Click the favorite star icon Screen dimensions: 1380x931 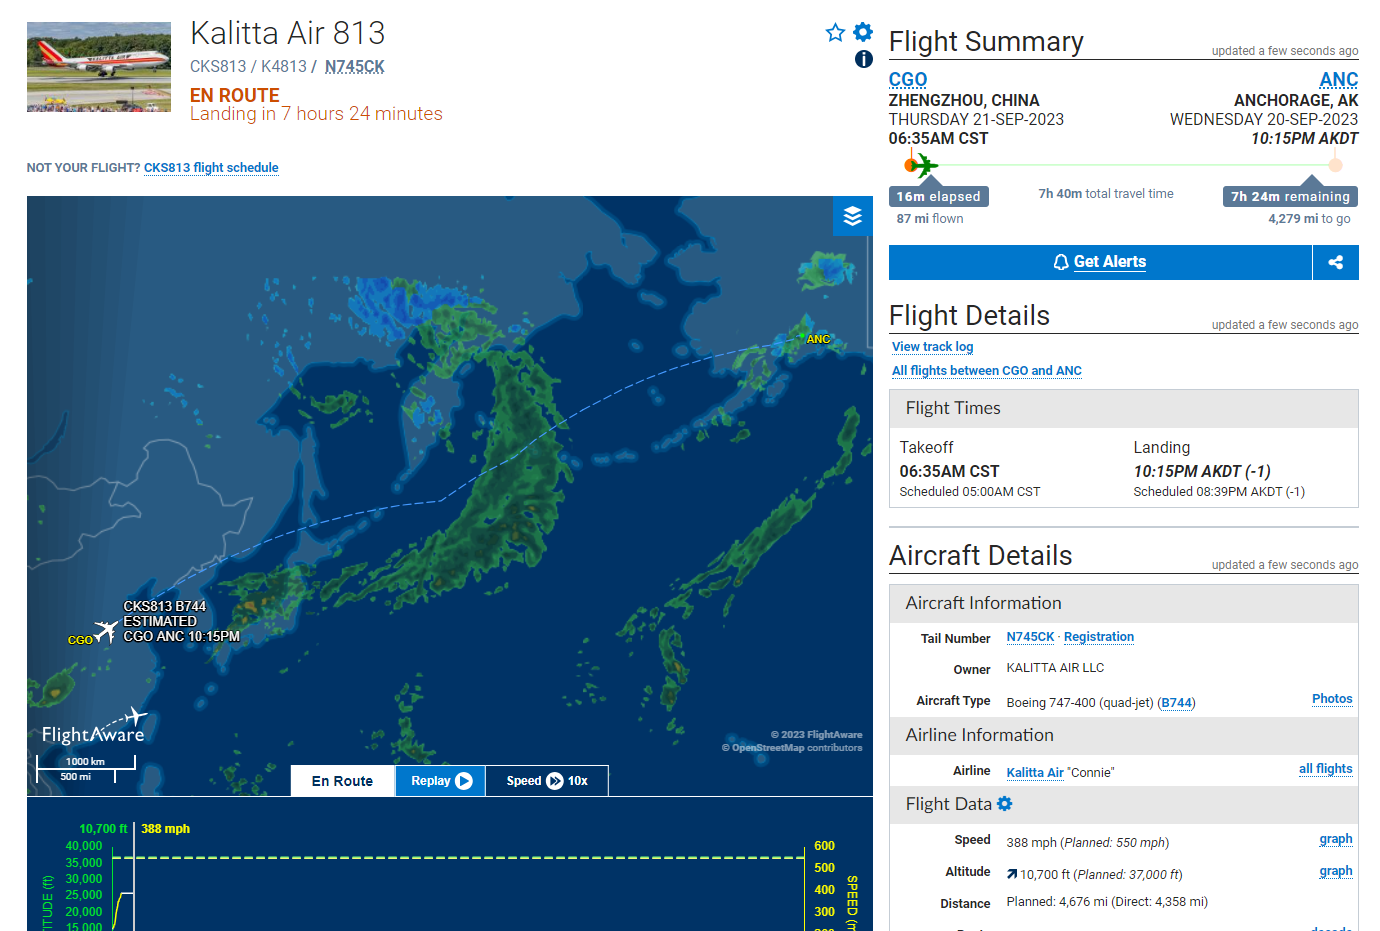835,33
